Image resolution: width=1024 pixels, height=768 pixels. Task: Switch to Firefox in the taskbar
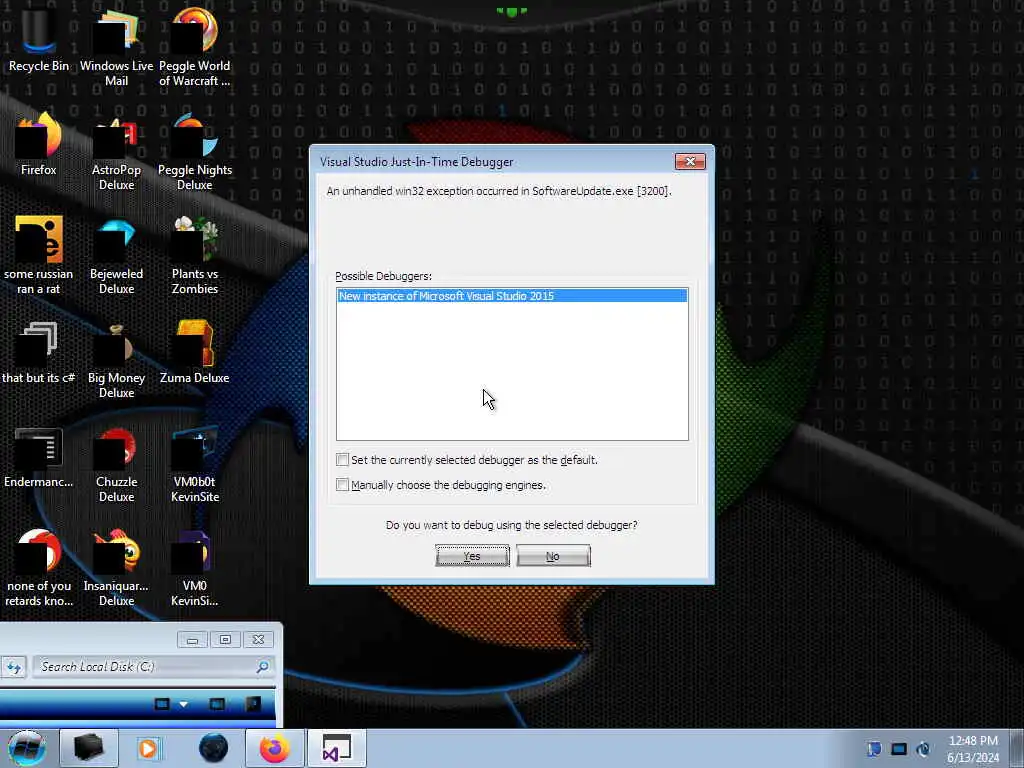[x=275, y=748]
